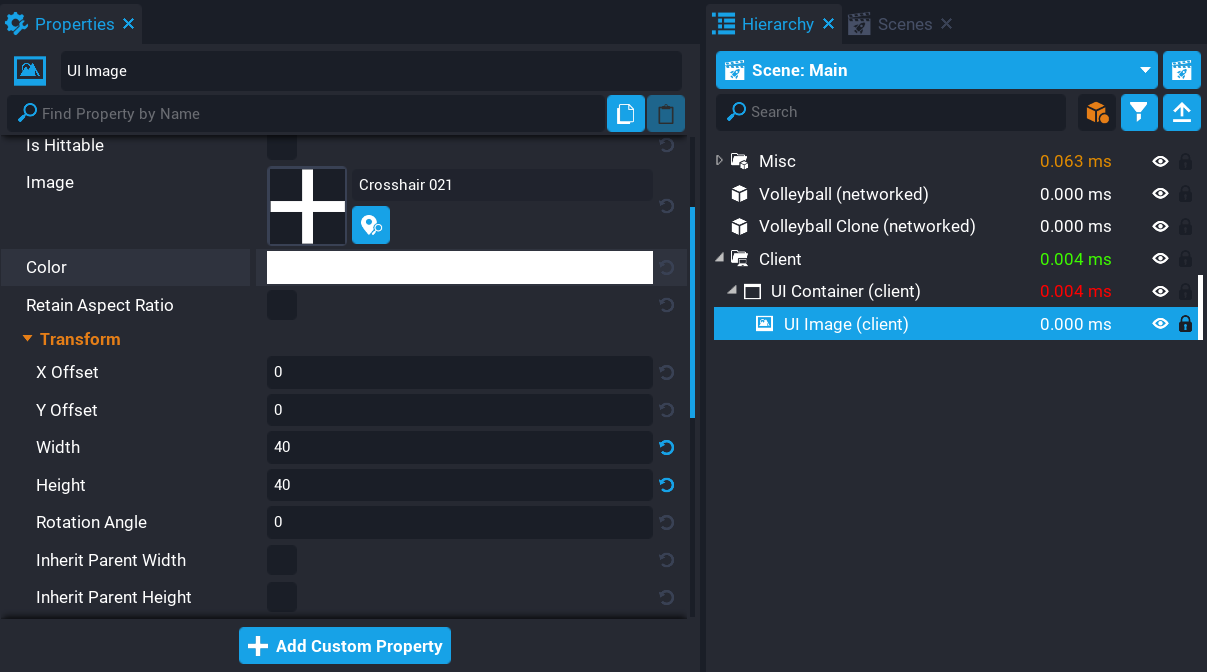Click the scene manager icon beside scene dropdown

click(1181, 70)
